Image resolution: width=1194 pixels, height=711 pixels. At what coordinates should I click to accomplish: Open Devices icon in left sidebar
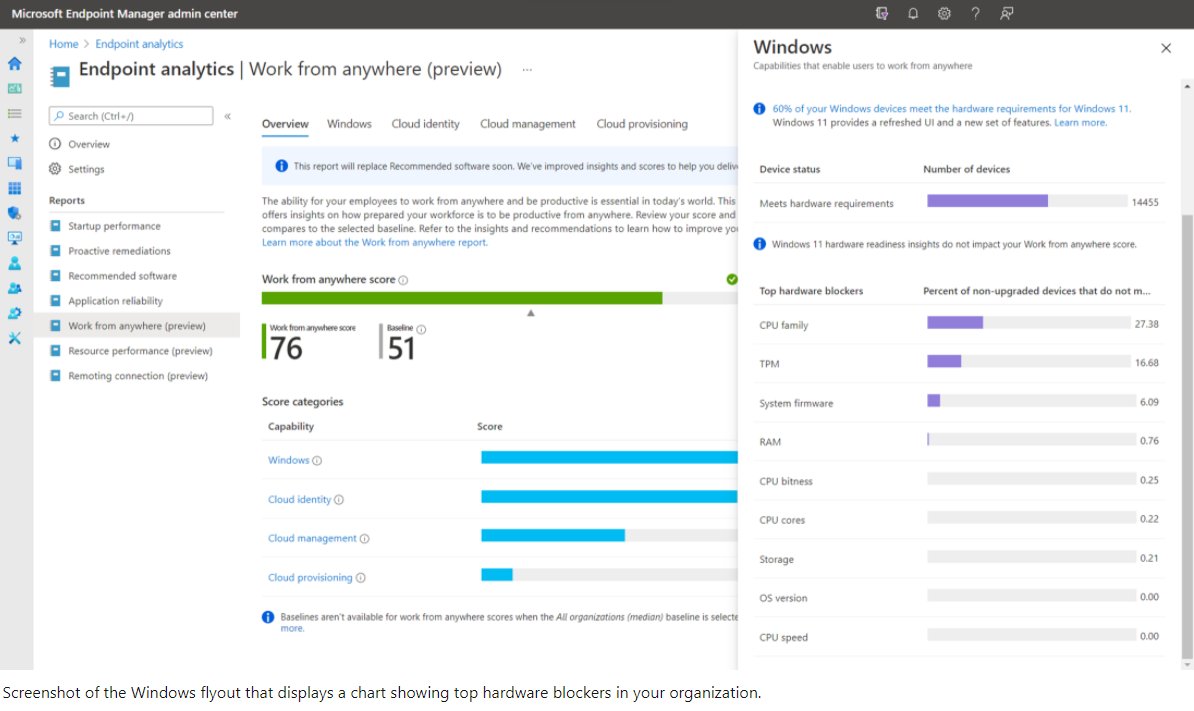click(x=14, y=163)
